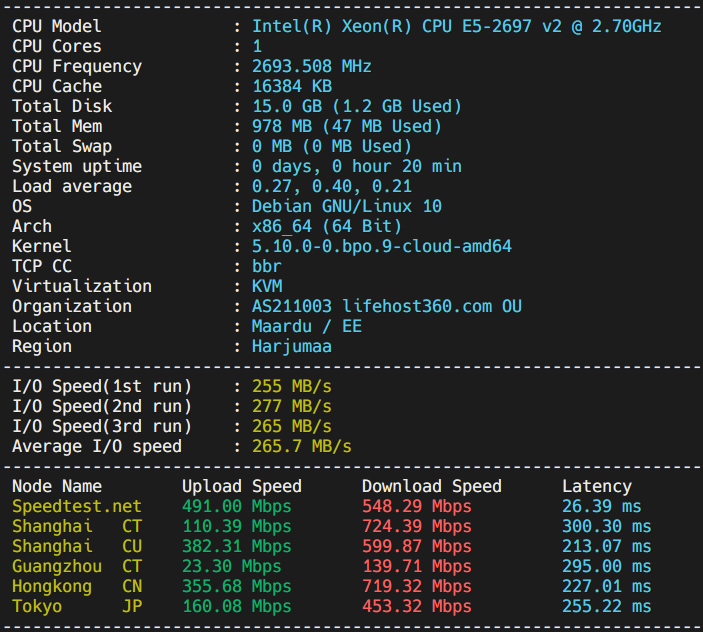Image resolution: width=703 pixels, height=632 pixels.
Task: Select the Guangzhou CT upload speed 23.30 Mbps
Action: click(231, 566)
